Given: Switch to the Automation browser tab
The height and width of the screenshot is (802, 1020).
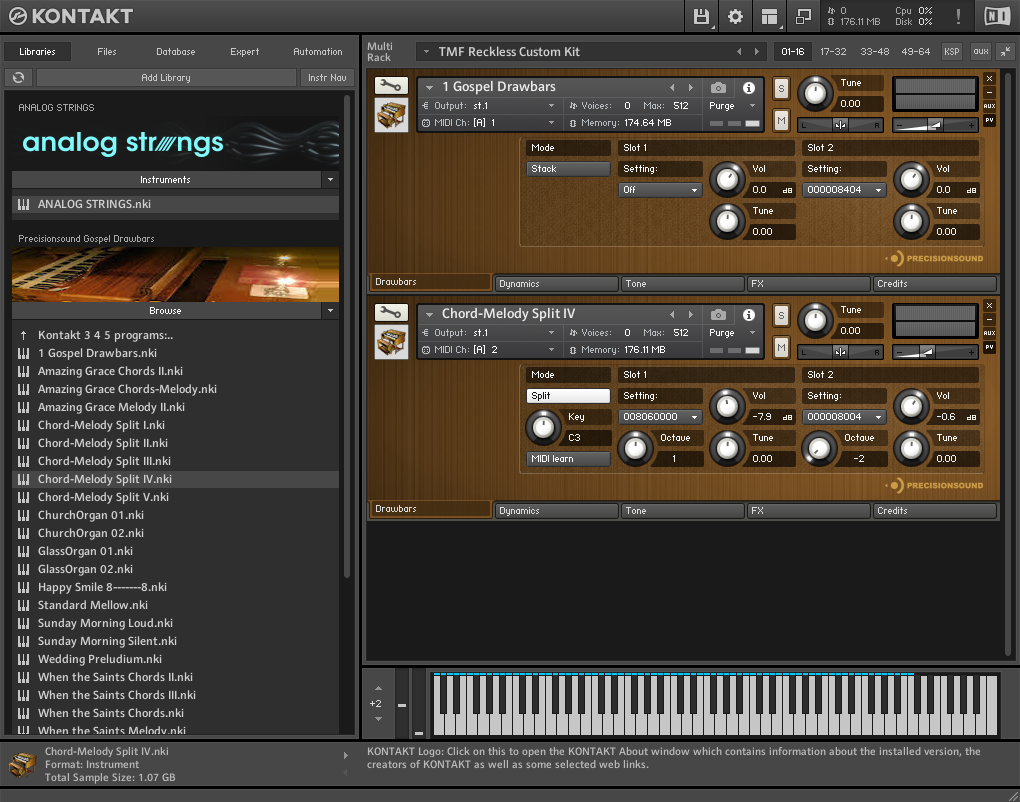Looking at the screenshot, I should pyautogui.click(x=317, y=51).
